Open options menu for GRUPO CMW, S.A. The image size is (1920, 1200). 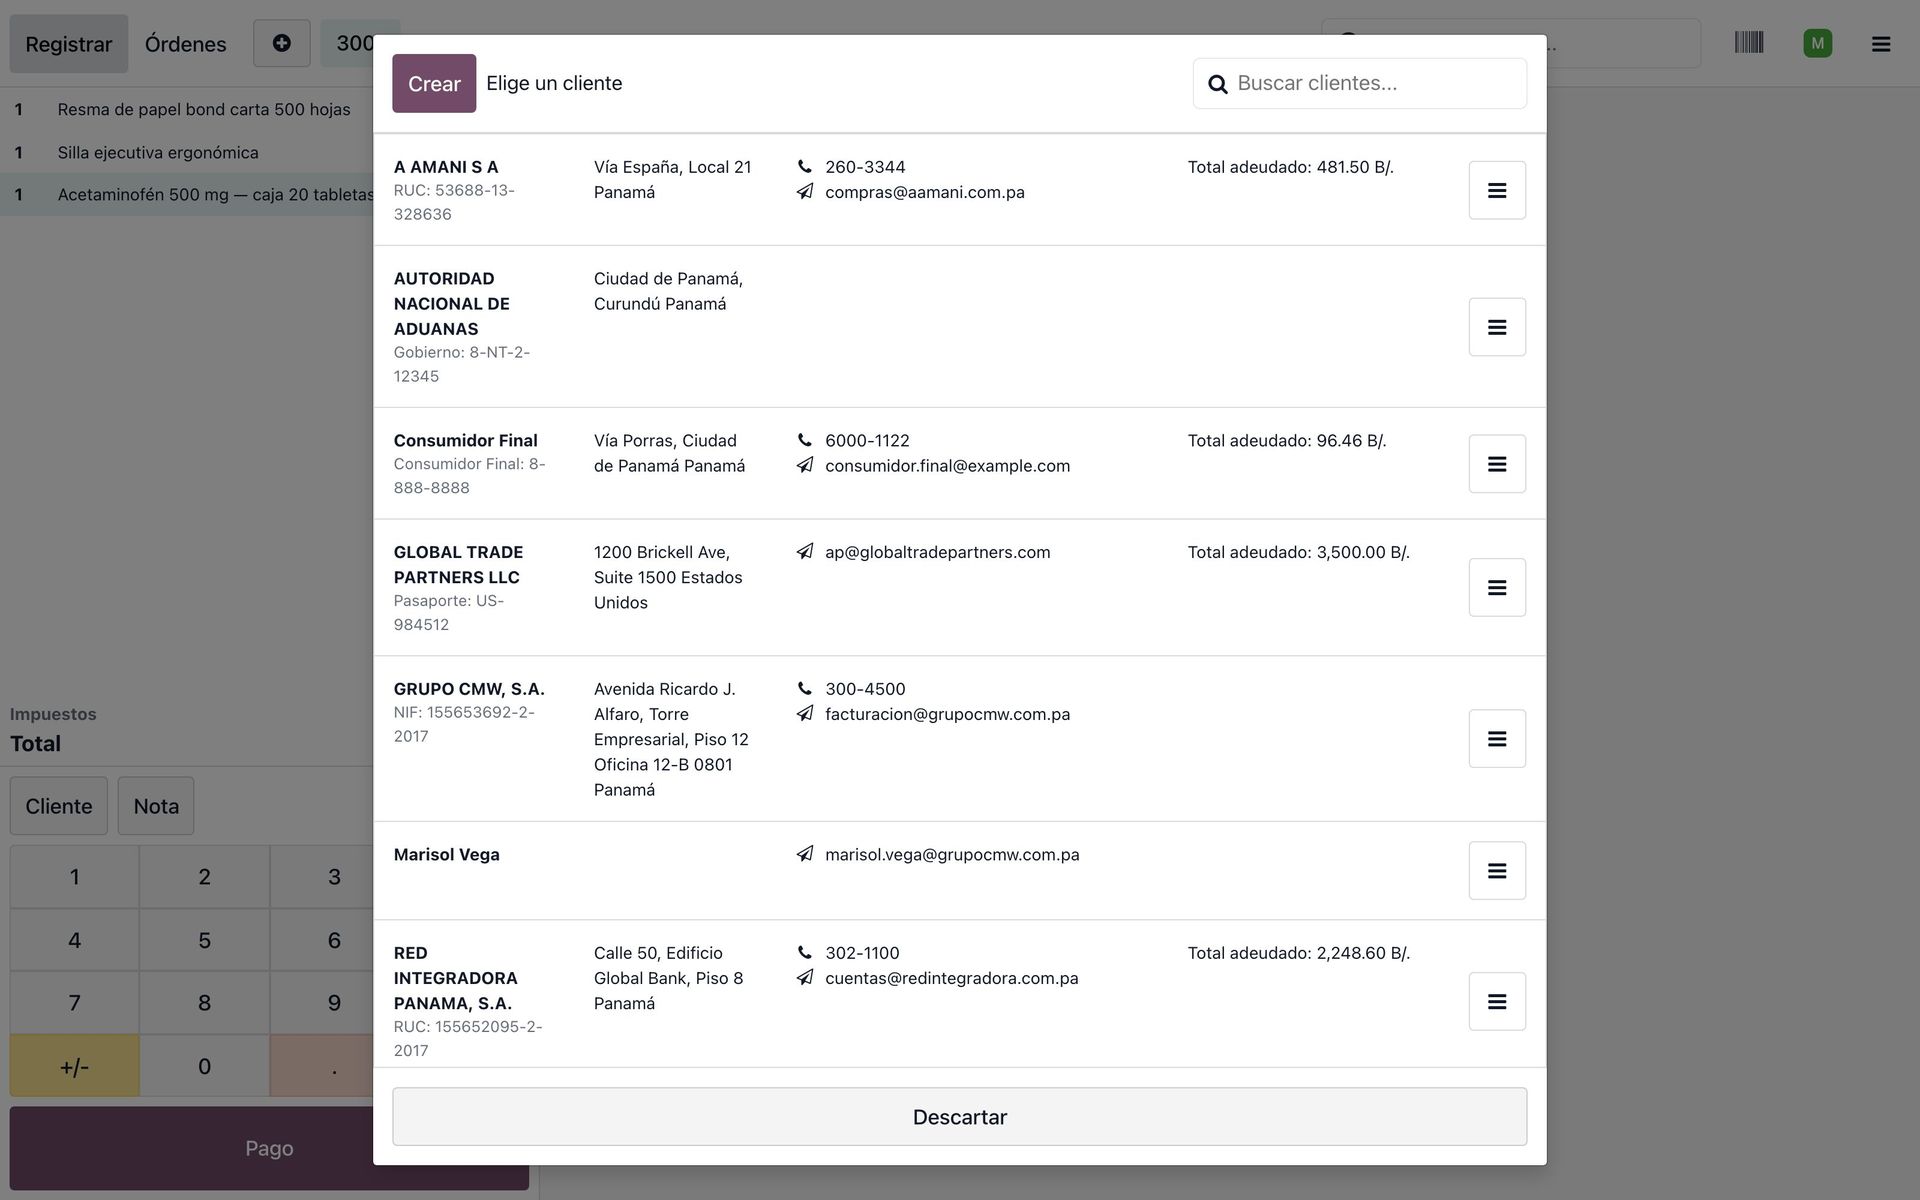pyautogui.click(x=1497, y=739)
